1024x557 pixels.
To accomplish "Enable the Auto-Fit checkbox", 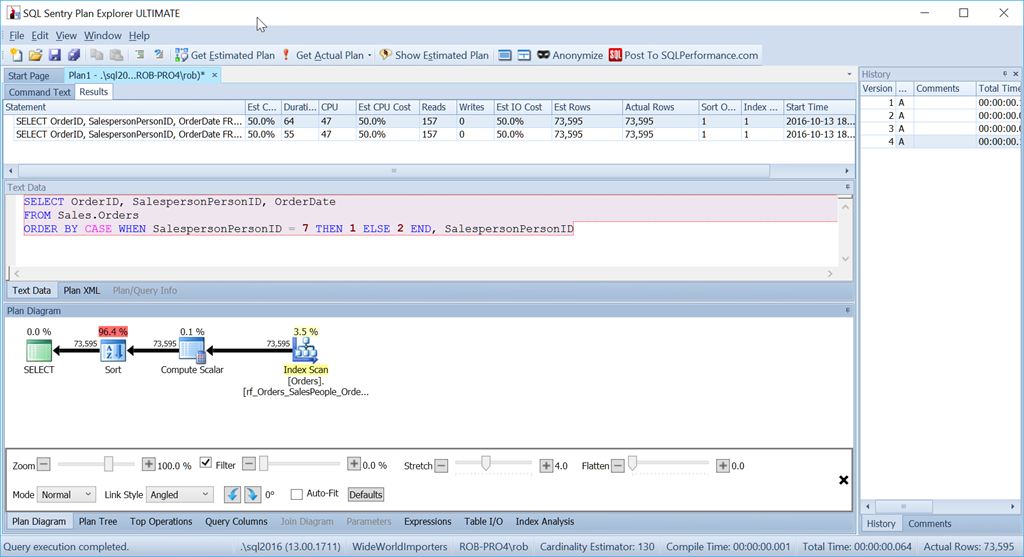I will pos(296,494).
